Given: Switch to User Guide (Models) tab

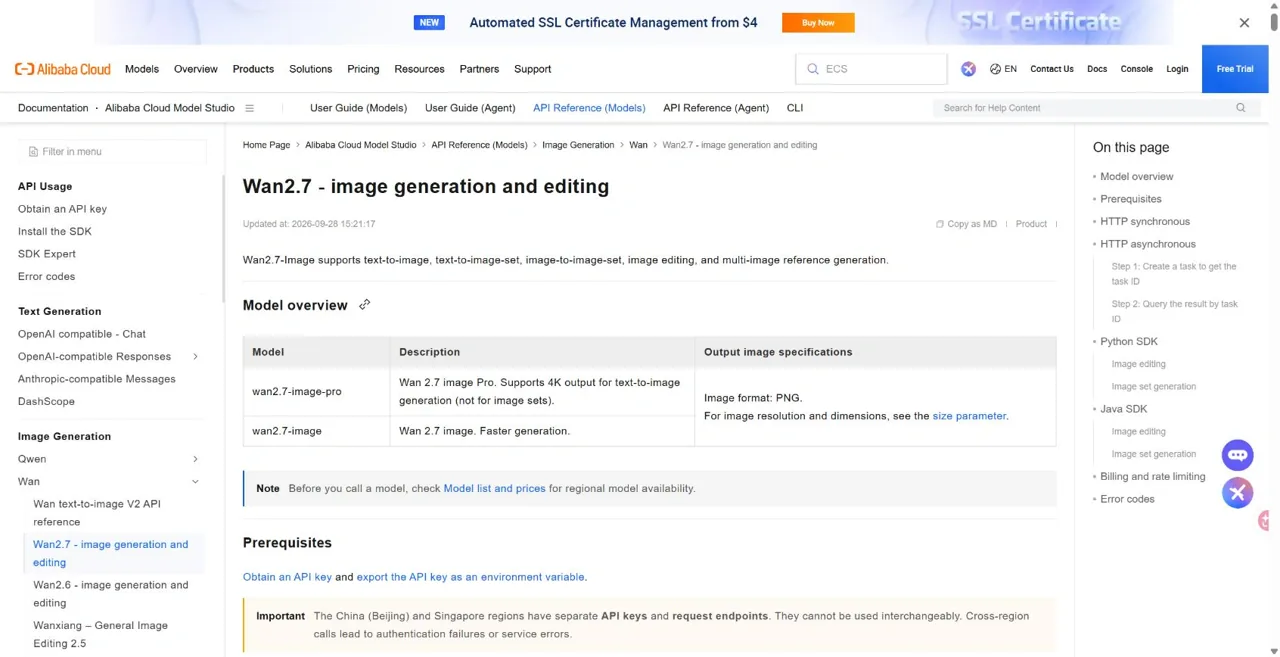Looking at the screenshot, I should 358,108.
